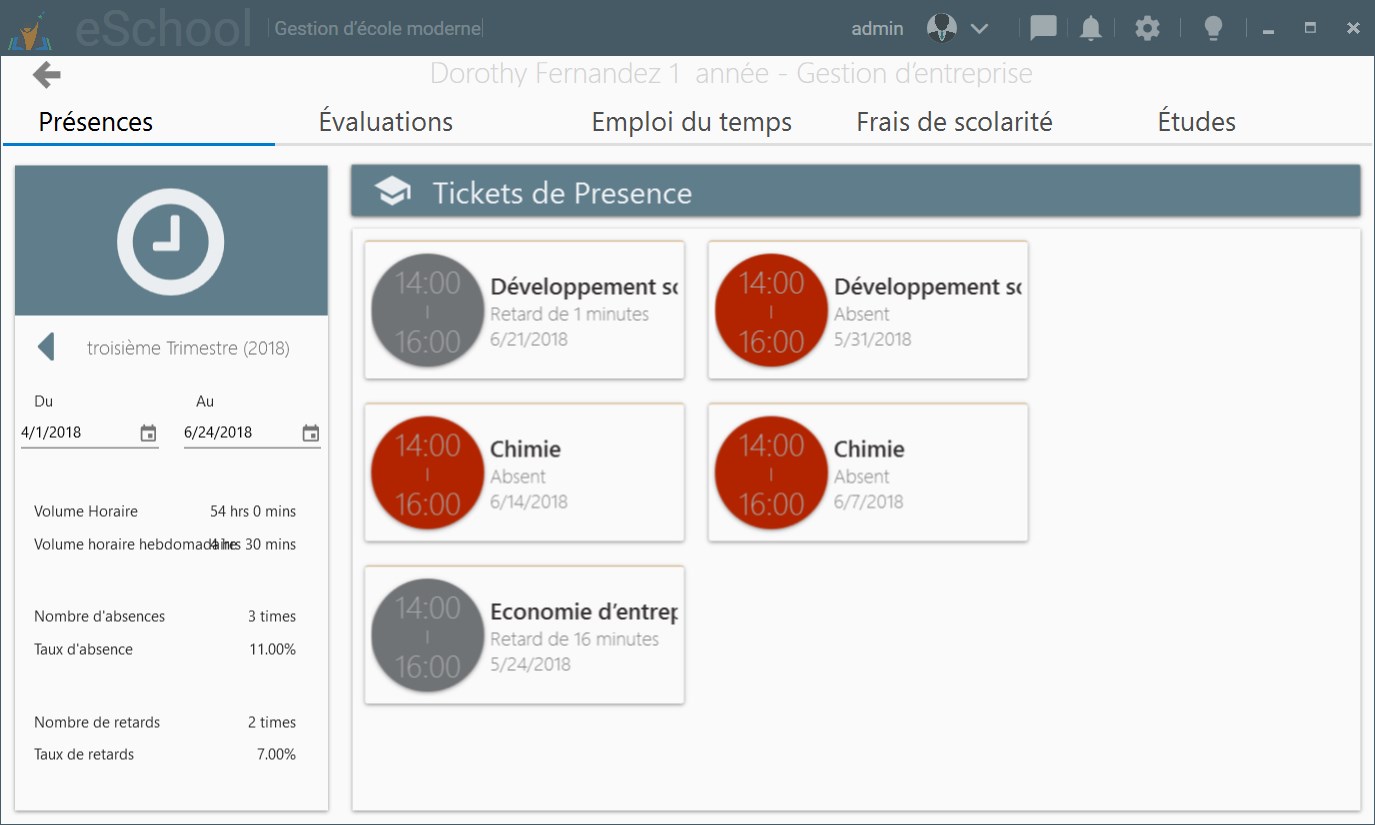Switch to the Évaluations tab
The height and width of the screenshot is (825, 1375).
(x=385, y=122)
